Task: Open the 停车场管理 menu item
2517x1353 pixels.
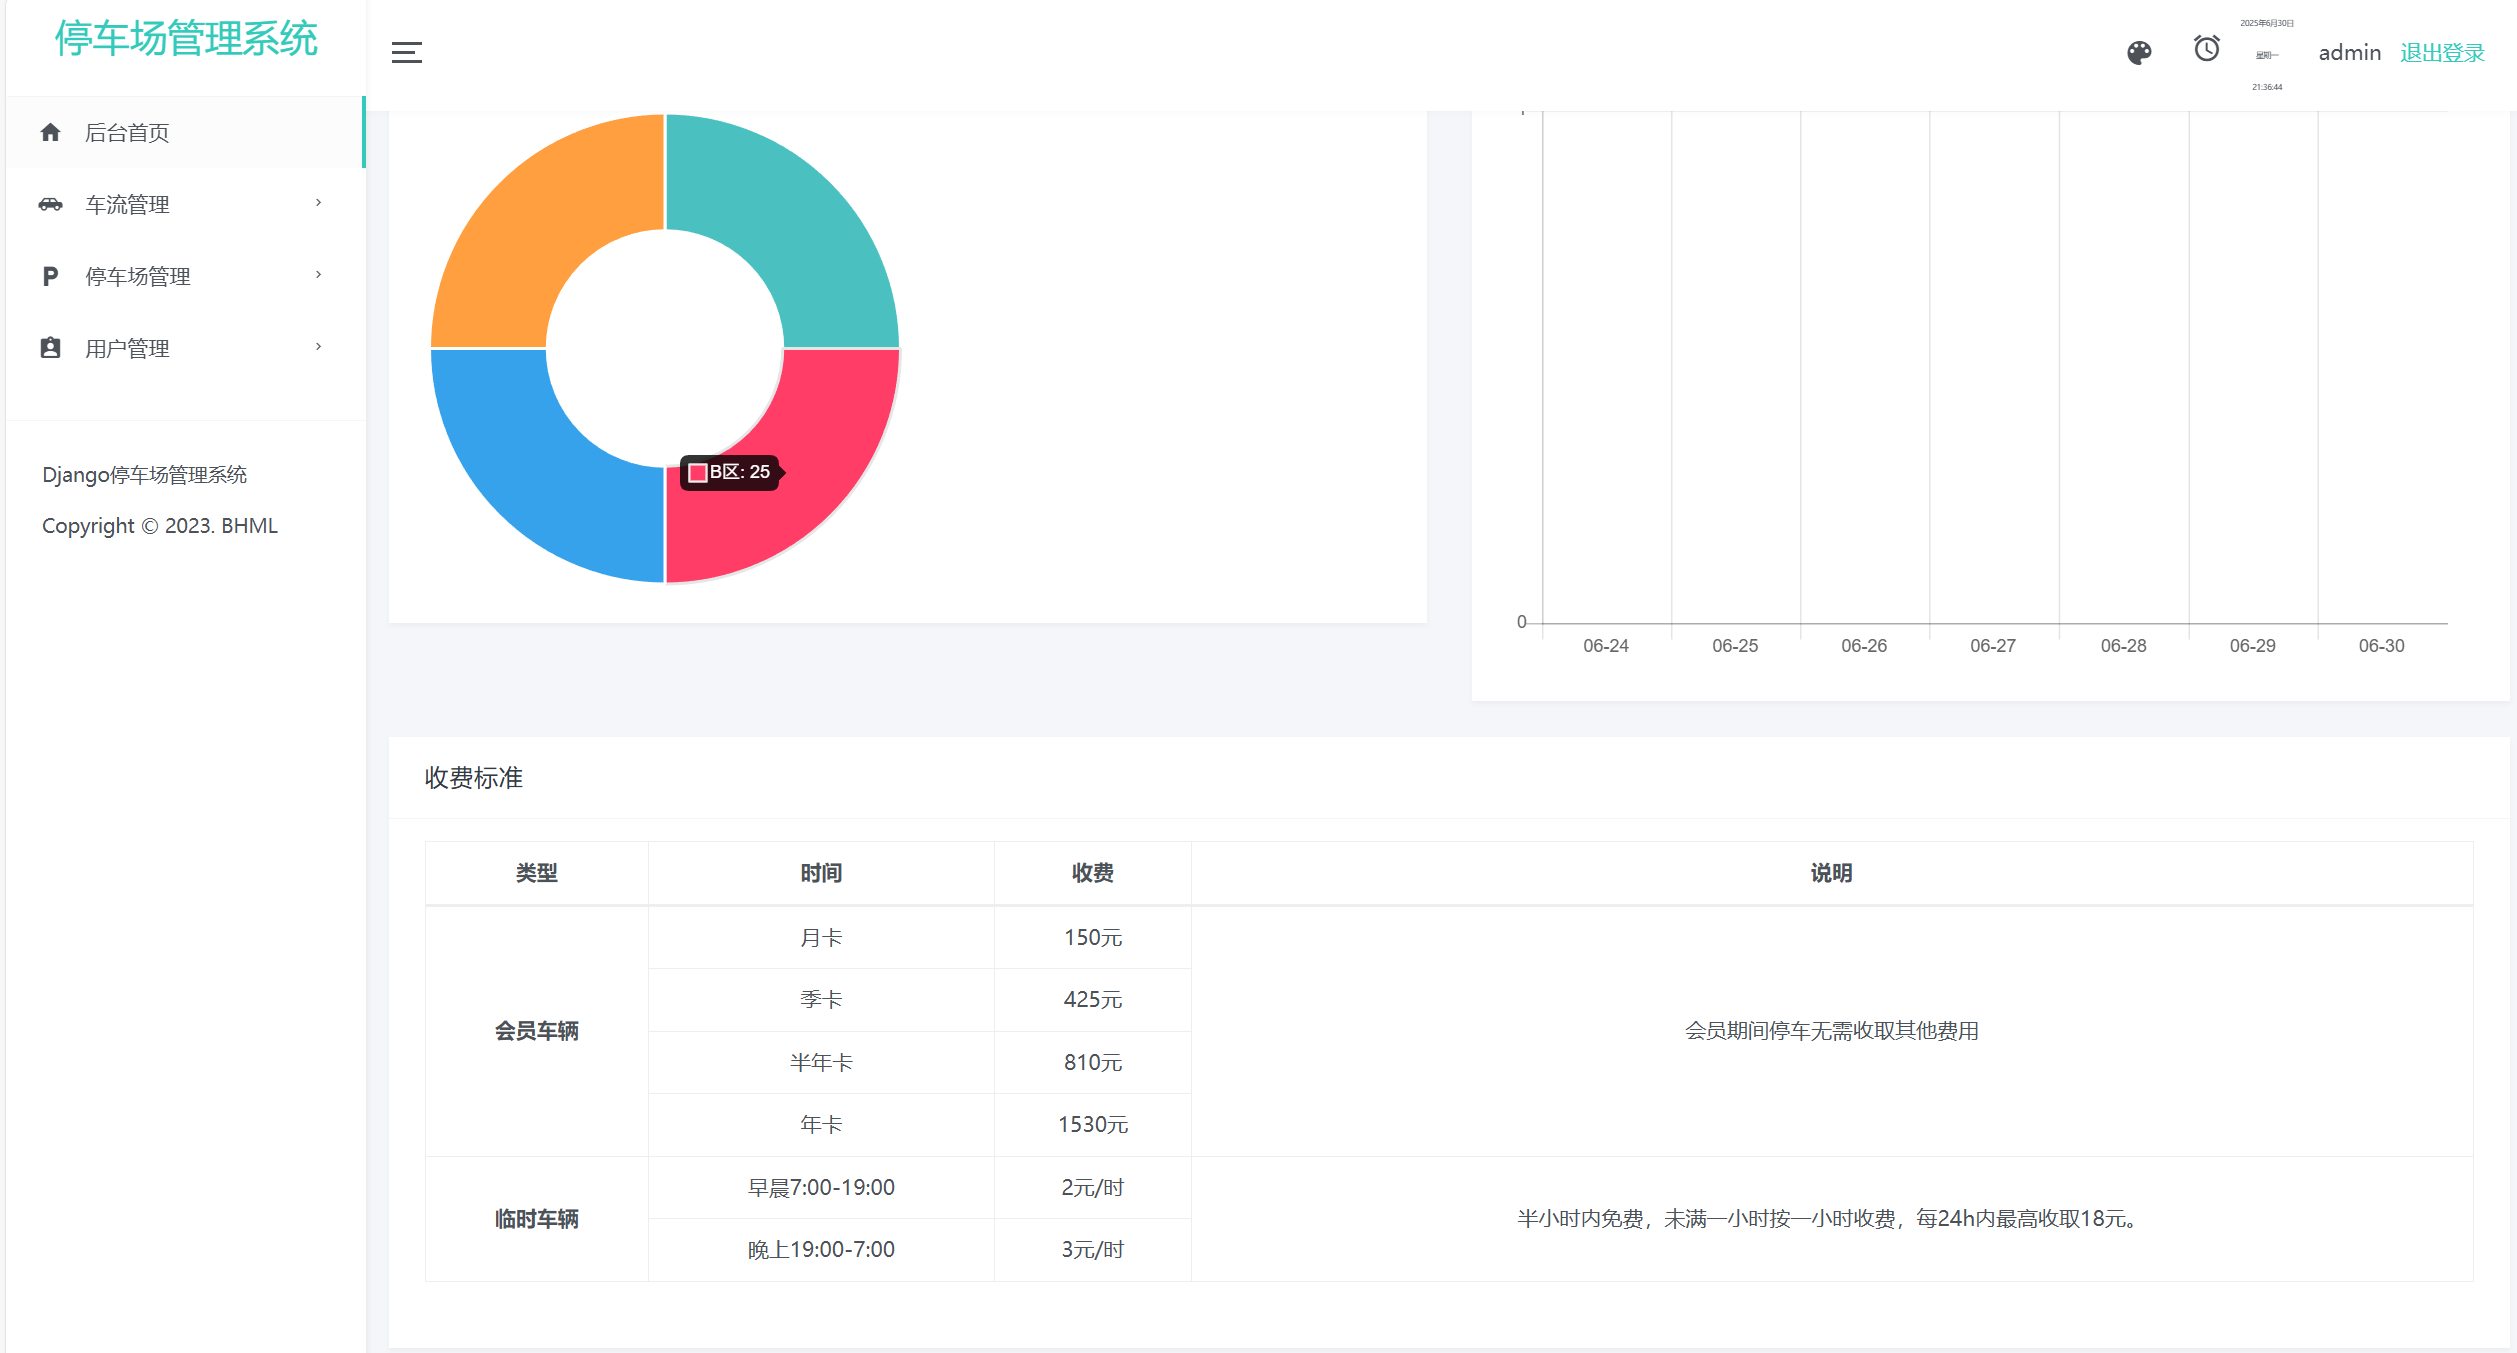Action: [x=185, y=276]
